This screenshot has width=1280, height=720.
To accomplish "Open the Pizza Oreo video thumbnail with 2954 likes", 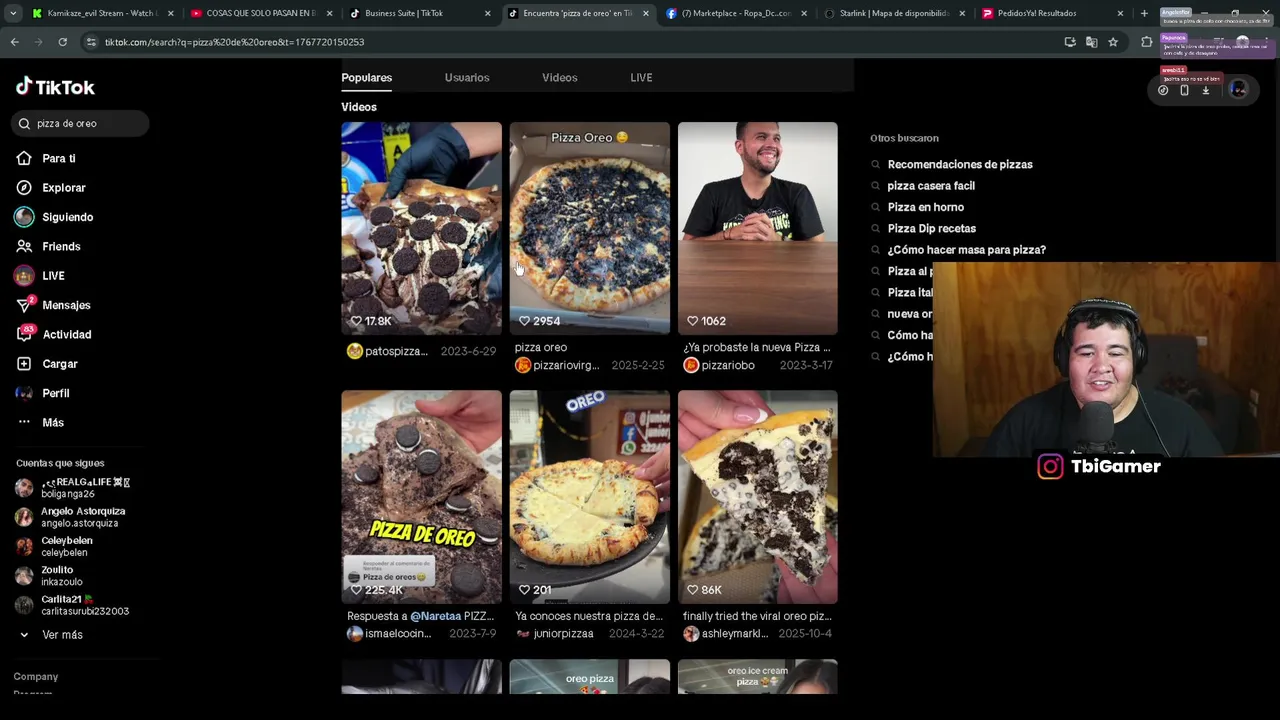I will tap(589, 228).
